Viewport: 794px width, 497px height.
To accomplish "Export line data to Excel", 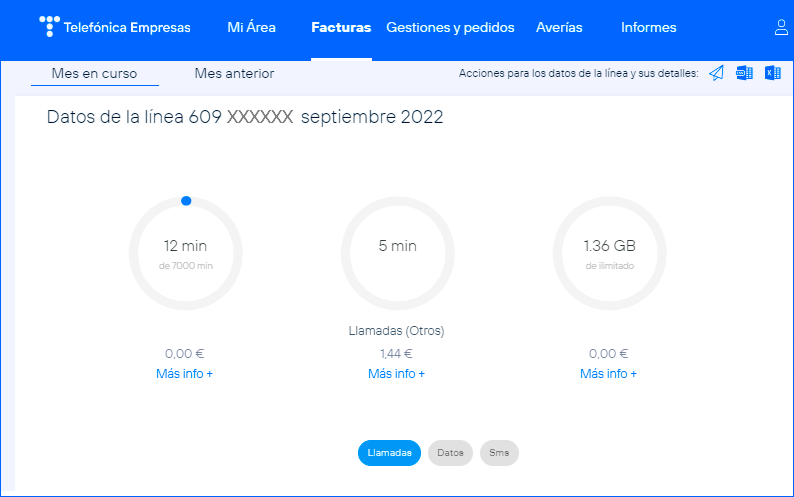I will point(772,73).
